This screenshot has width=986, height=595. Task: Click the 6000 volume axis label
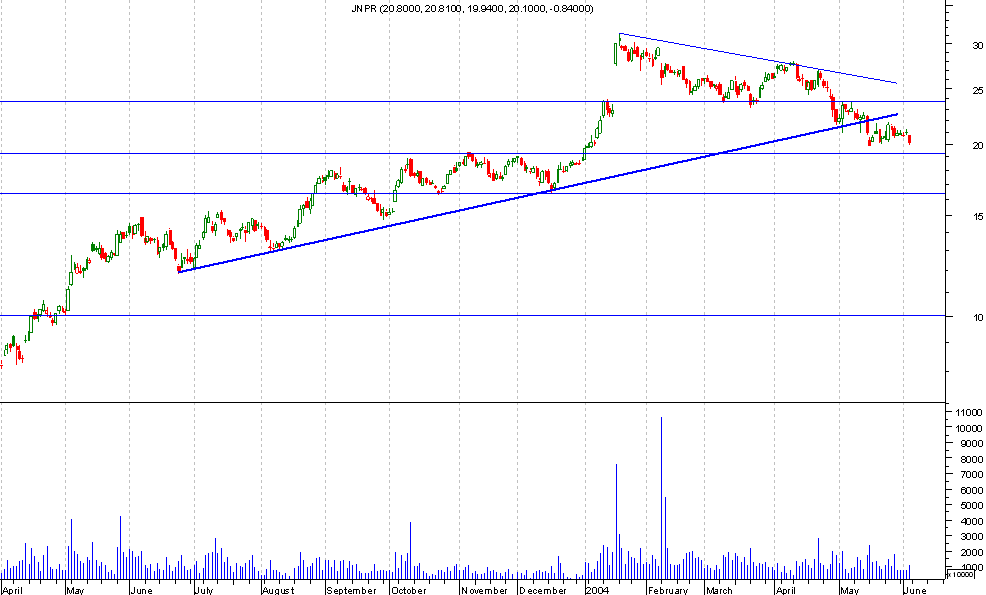(972, 490)
